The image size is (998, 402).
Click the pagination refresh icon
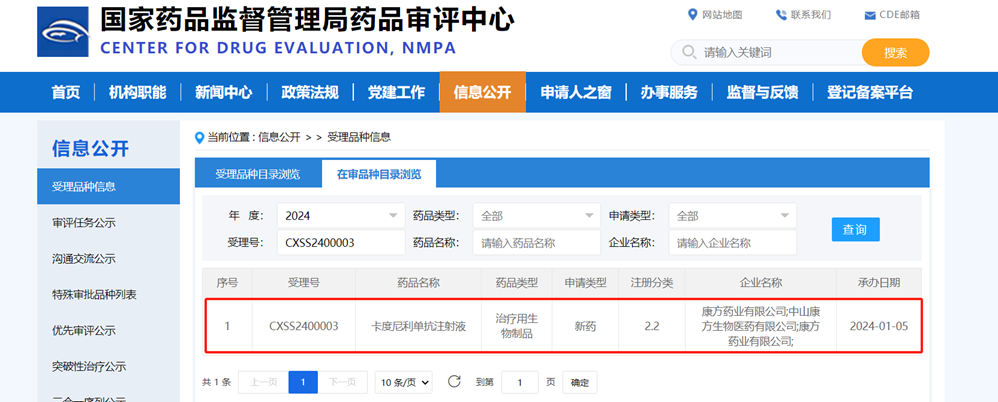[x=454, y=382]
